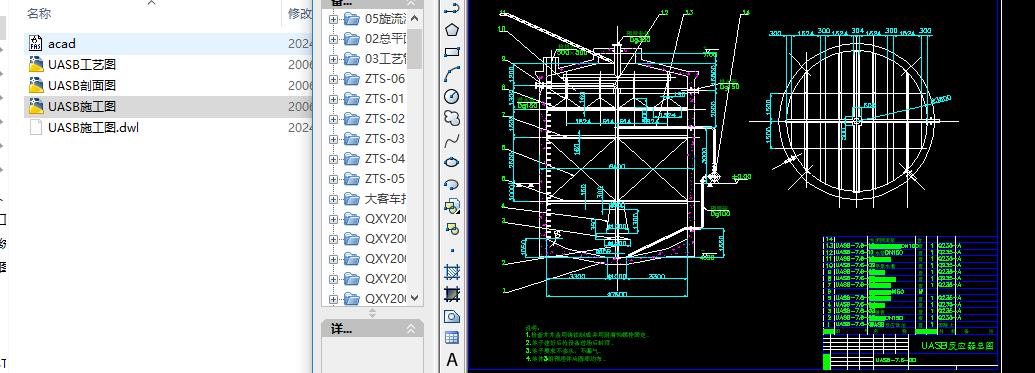Select the Revision Cloud tool
The image size is (1035, 373).
point(451,118)
